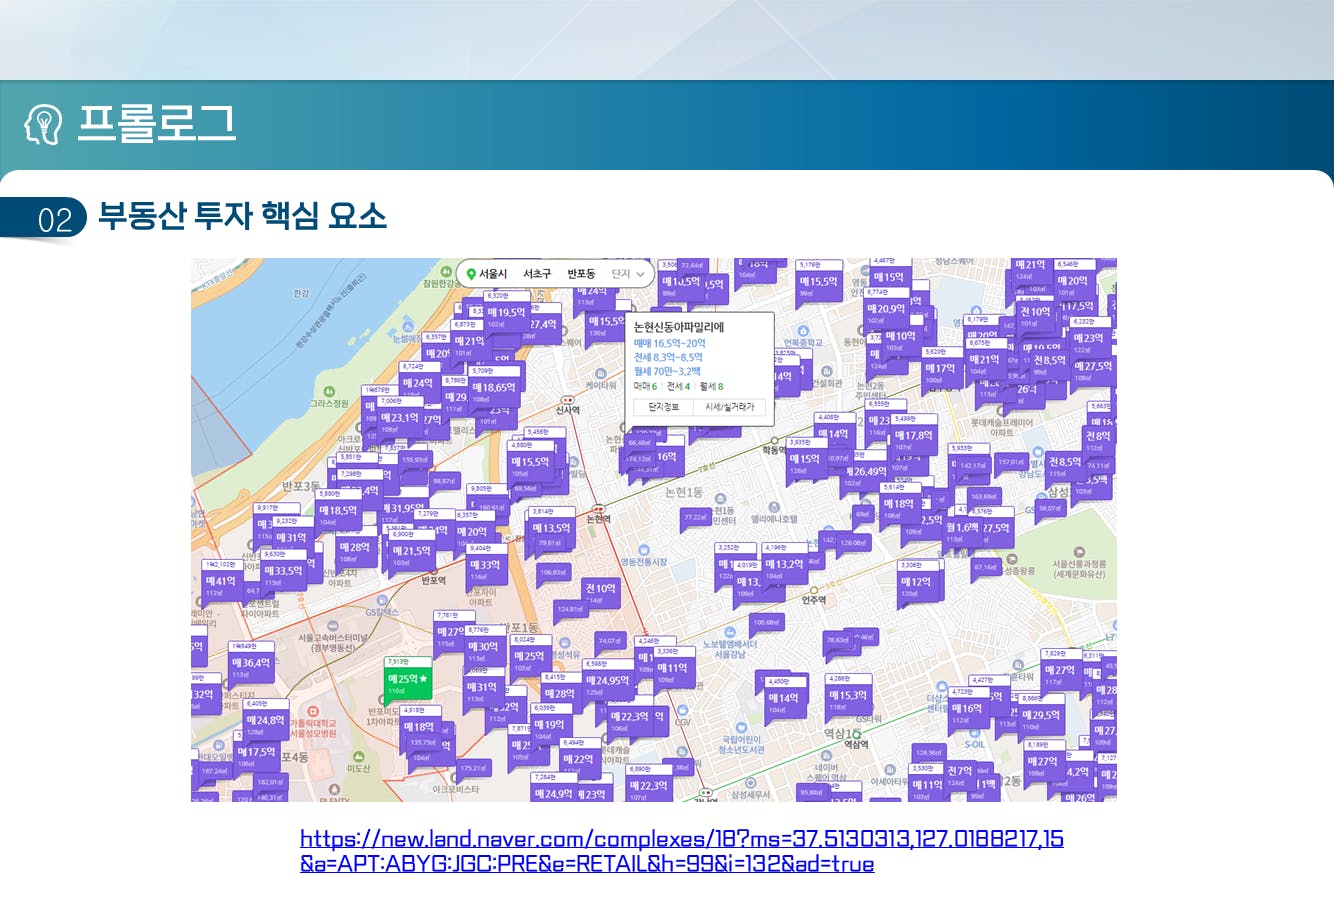
Task: Click the 케이타워 building icon
Action: click(600, 374)
